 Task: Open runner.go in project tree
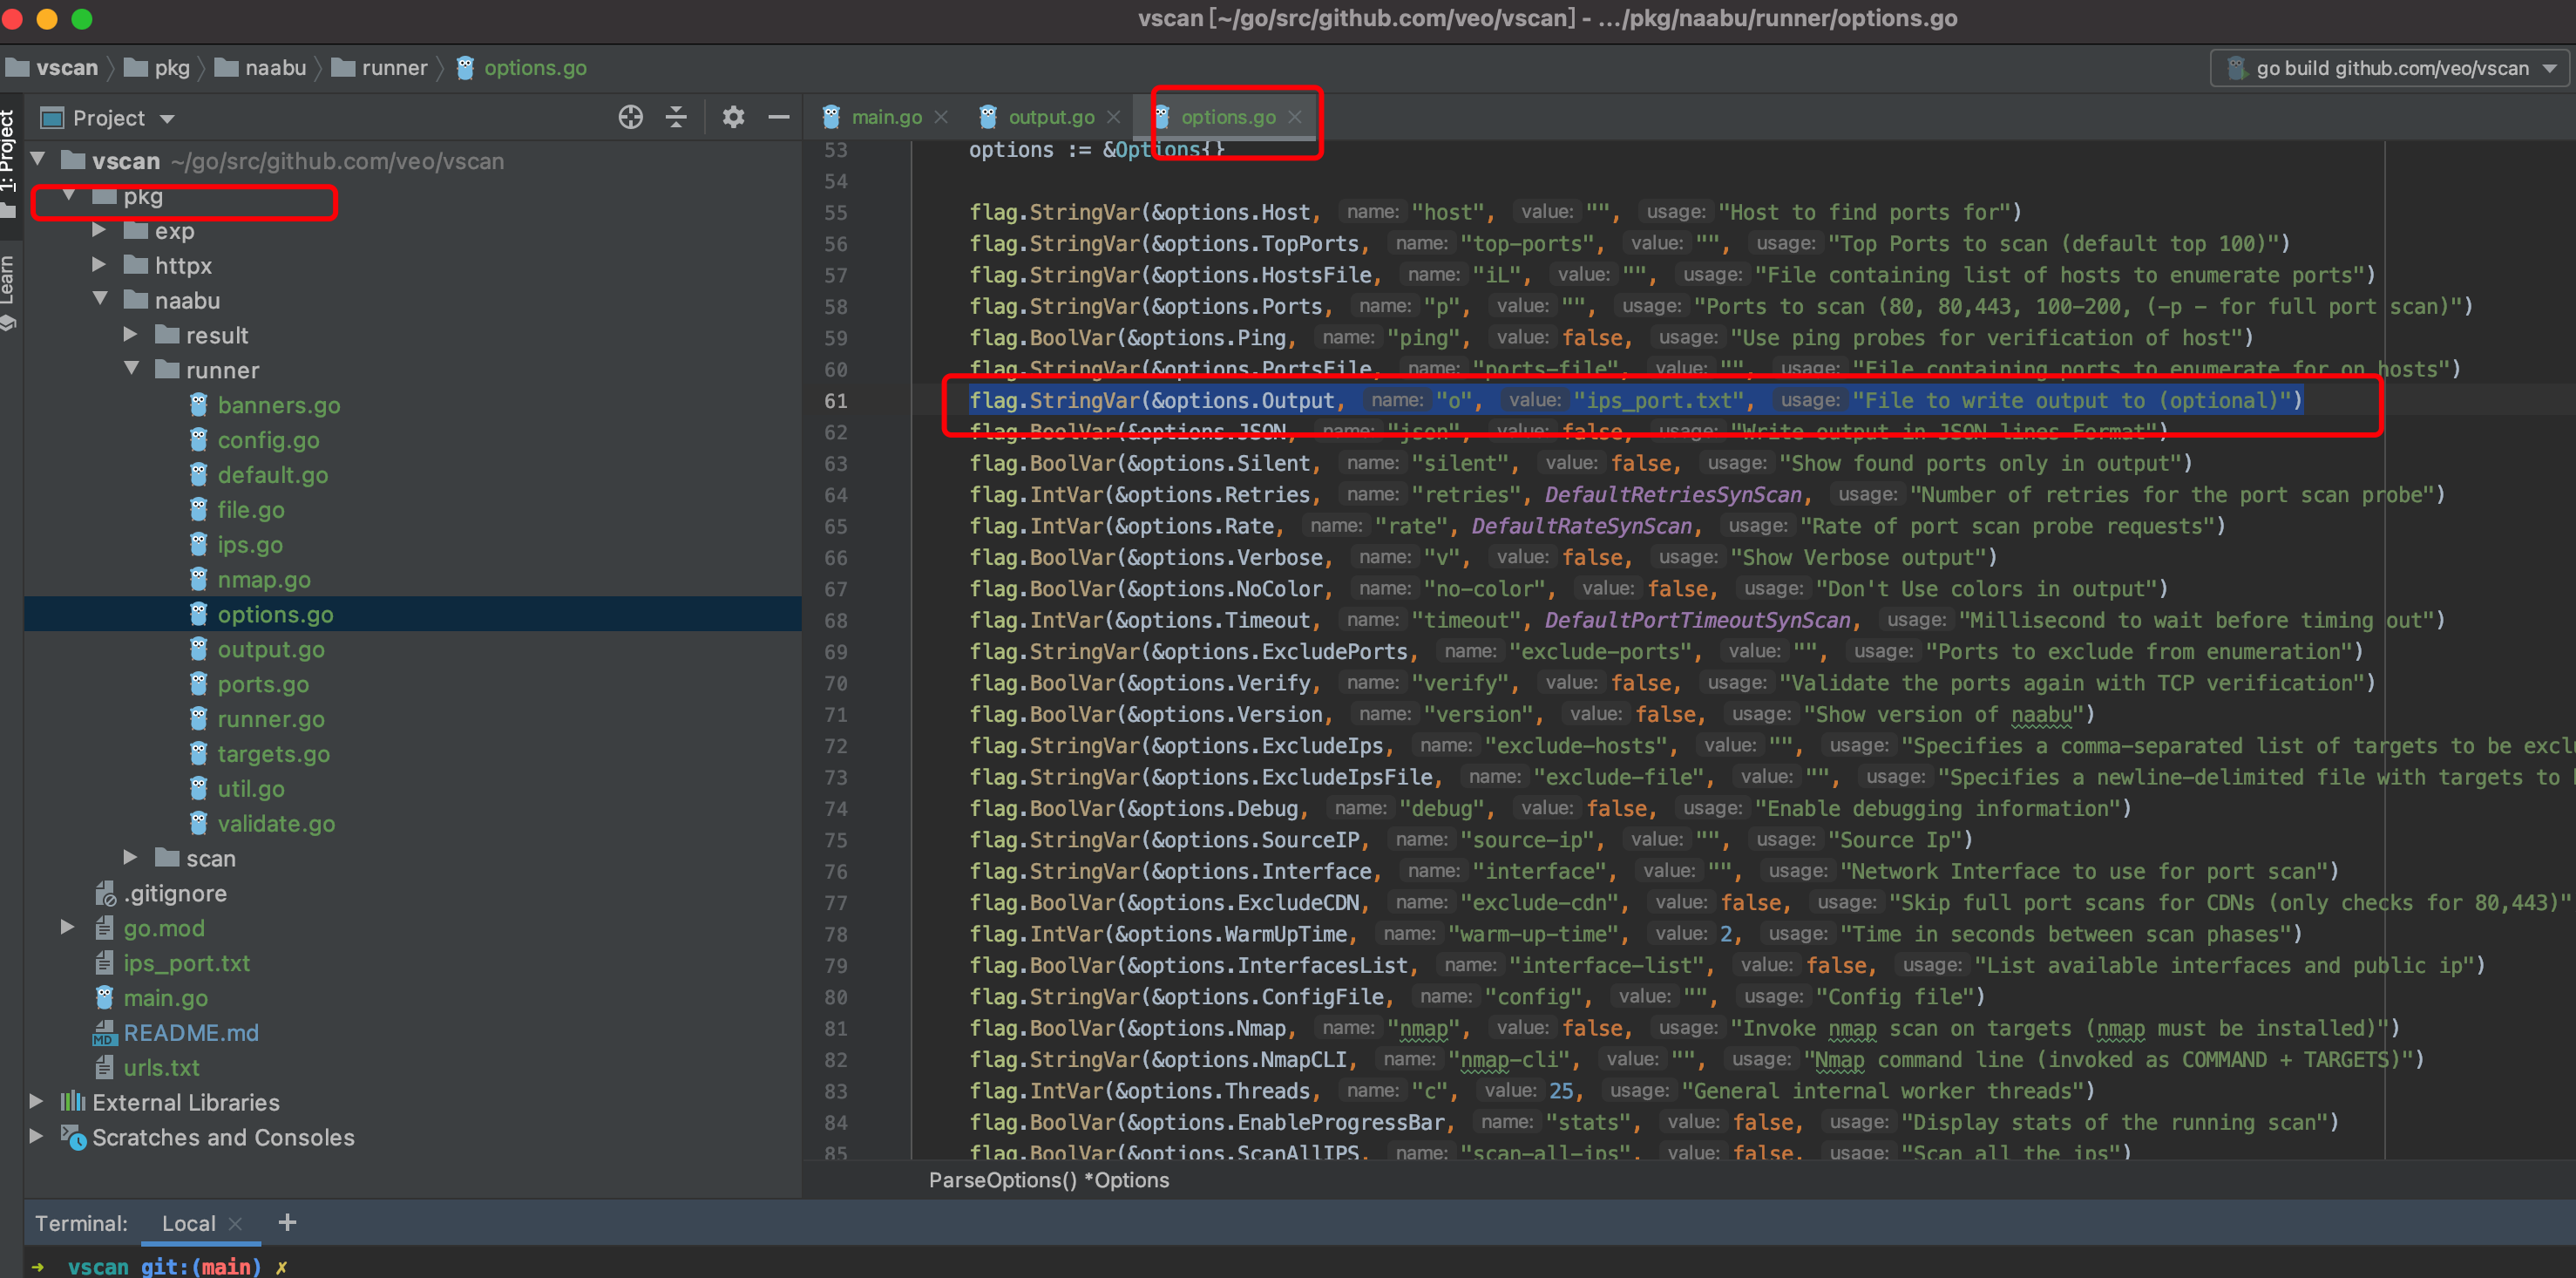tap(271, 719)
